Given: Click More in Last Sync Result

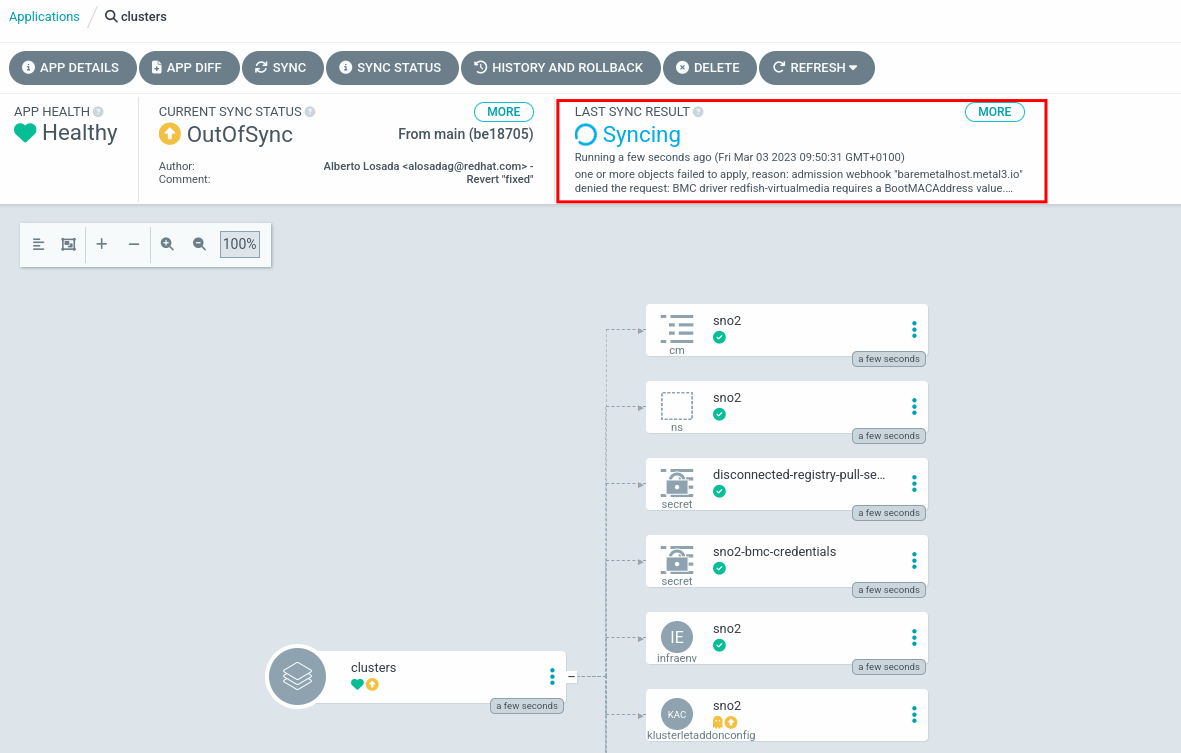Looking at the screenshot, I should pos(994,112).
